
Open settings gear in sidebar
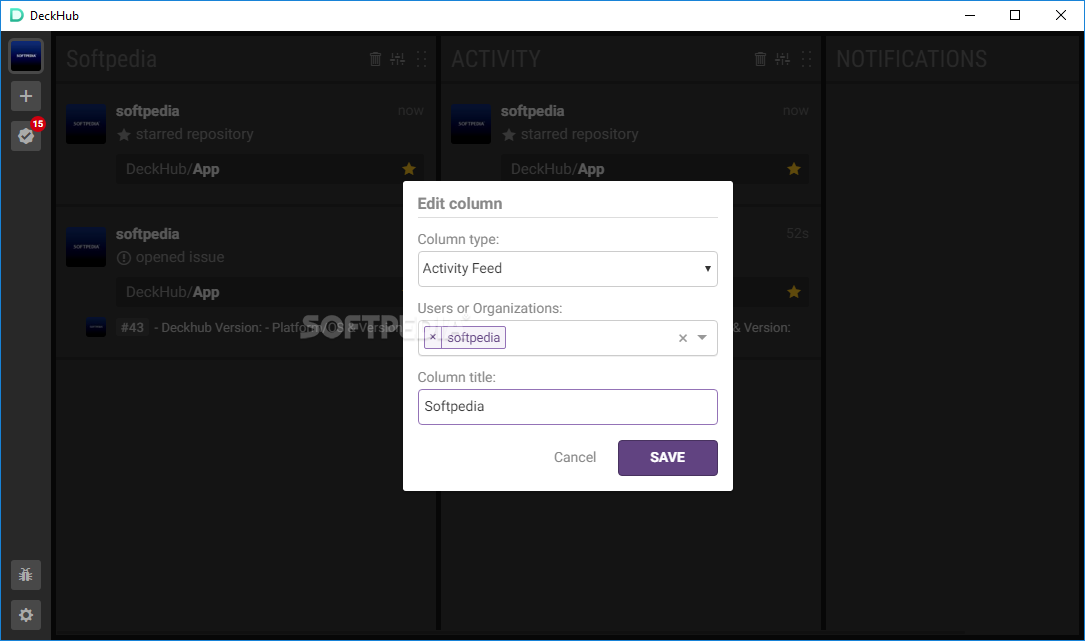coord(26,615)
